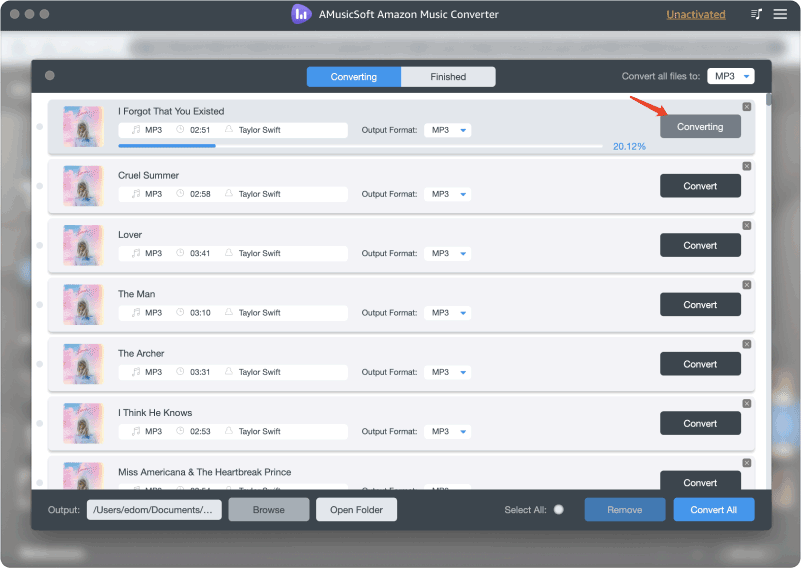This screenshot has height=568, width=801.
Task: Toggle the Select All radio button
Action: 559,509
